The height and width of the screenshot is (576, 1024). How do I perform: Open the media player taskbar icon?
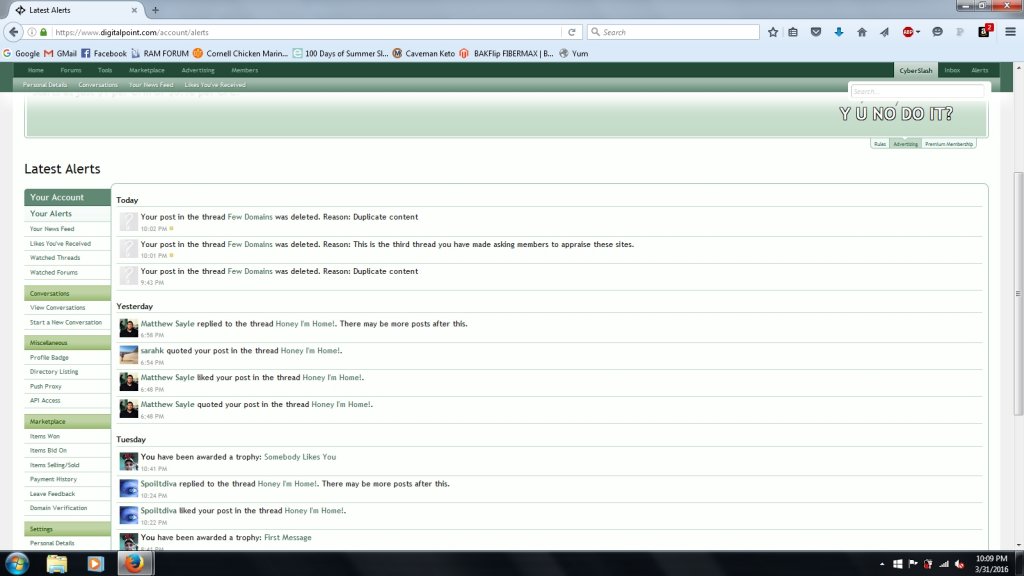(95, 564)
